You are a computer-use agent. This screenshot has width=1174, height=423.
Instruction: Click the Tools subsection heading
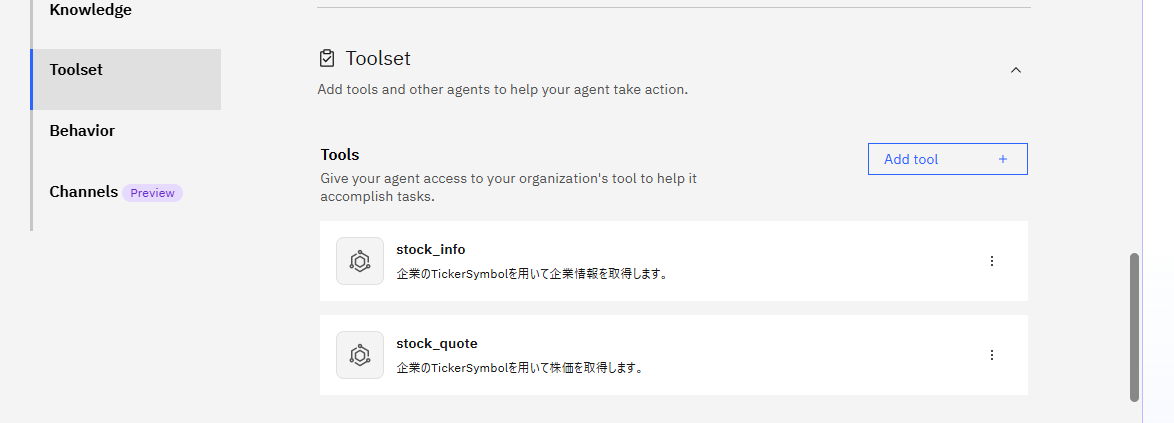click(340, 155)
